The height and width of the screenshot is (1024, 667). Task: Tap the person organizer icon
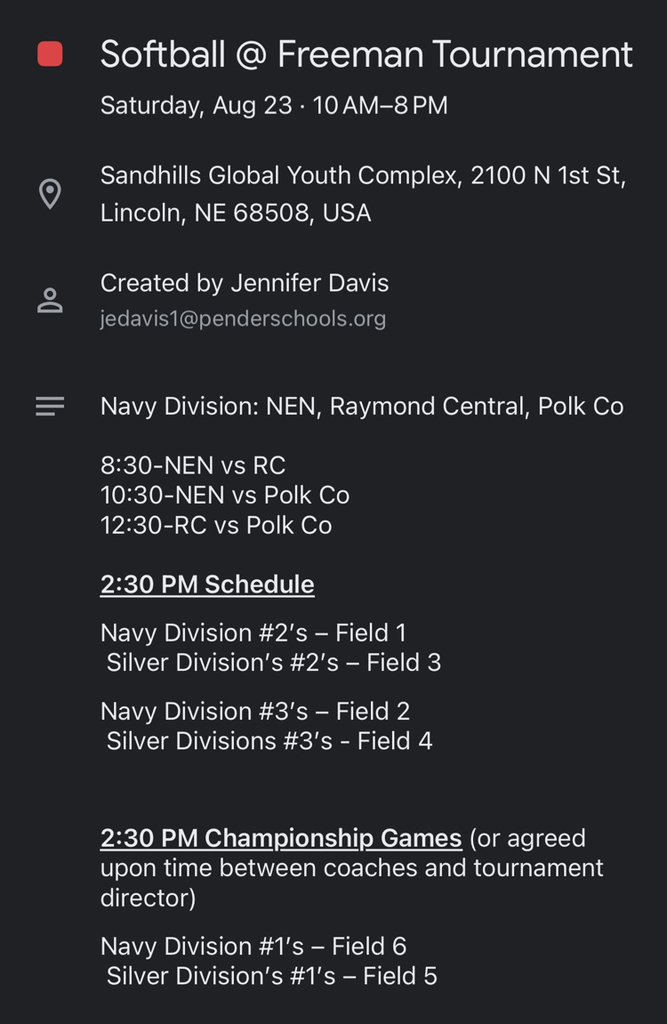point(50,300)
